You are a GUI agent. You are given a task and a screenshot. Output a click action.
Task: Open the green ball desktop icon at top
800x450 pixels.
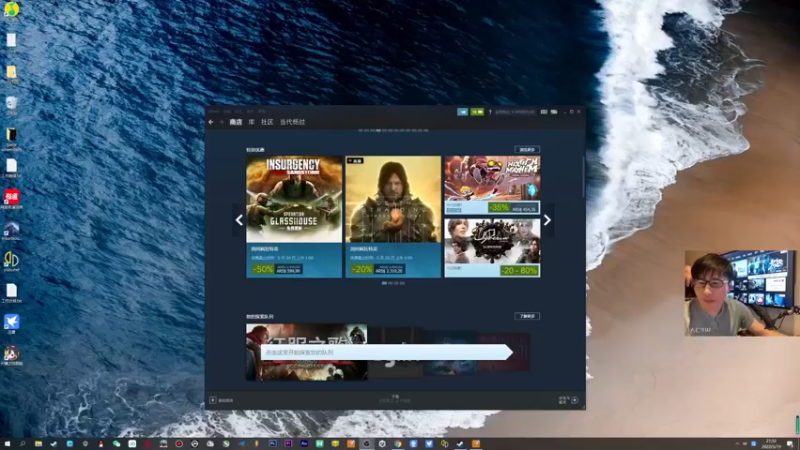click(x=11, y=9)
